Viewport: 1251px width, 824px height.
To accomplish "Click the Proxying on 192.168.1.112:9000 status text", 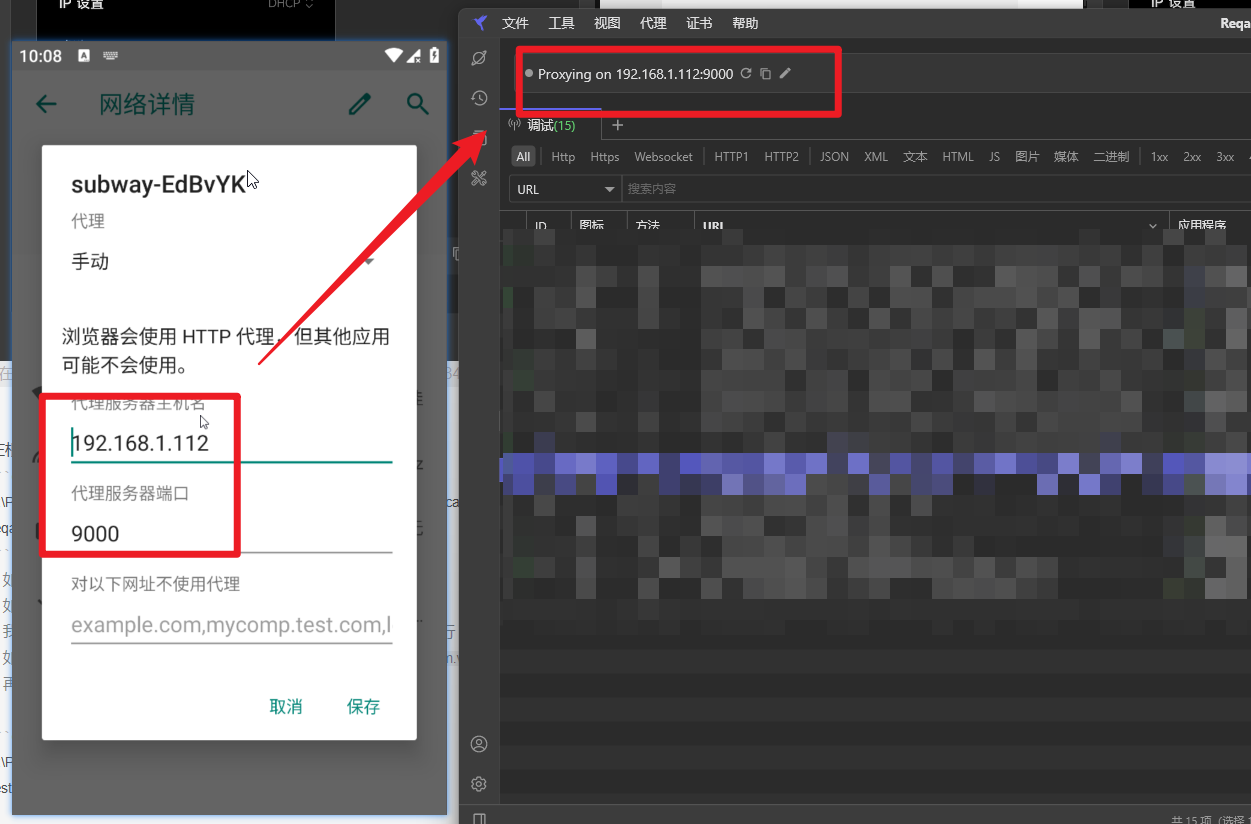I will tap(635, 74).
